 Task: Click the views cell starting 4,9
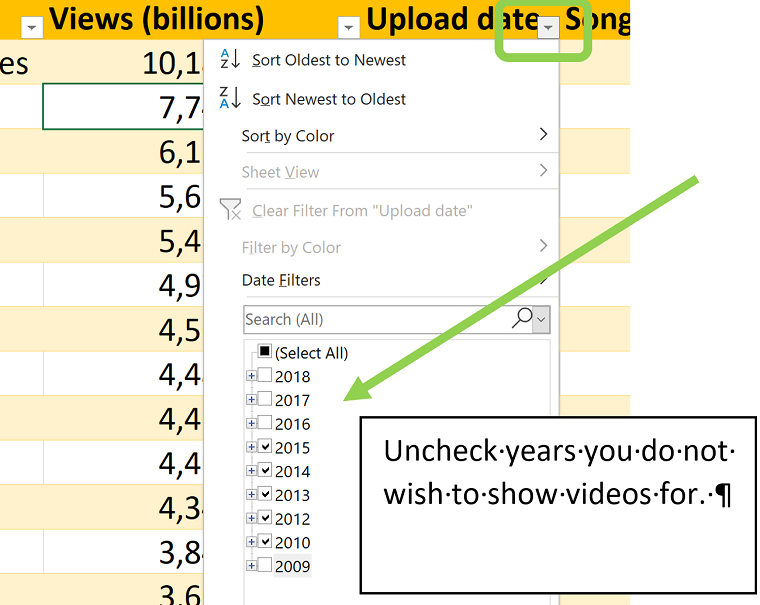[x=123, y=285]
